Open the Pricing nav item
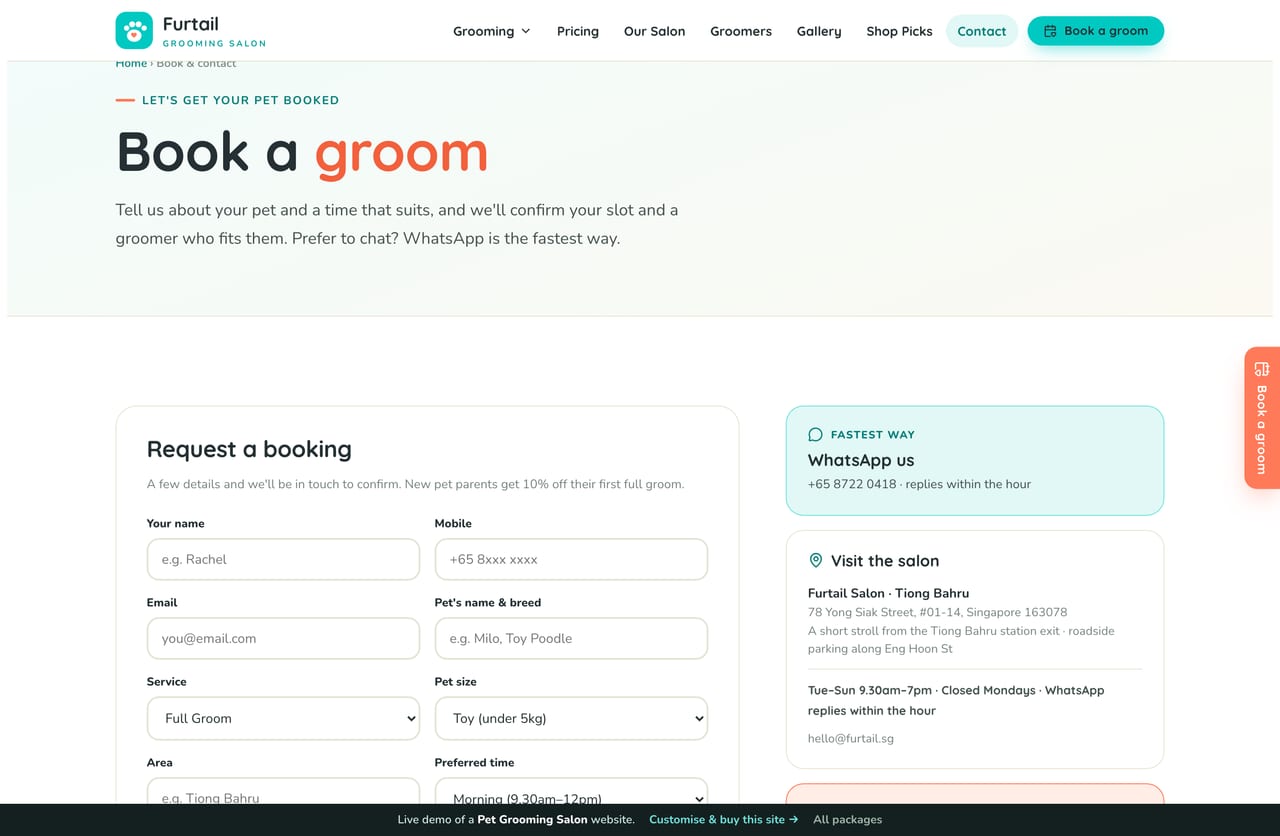Viewport: 1280px width, 836px height. pyautogui.click(x=578, y=31)
